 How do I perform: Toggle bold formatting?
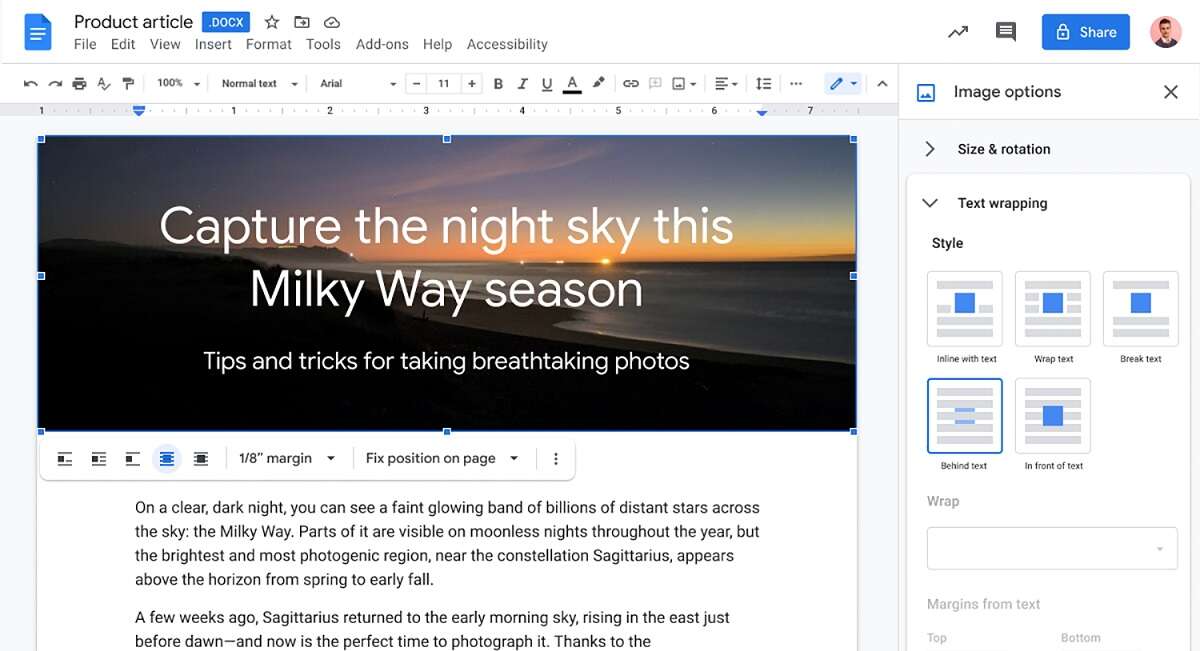(498, 84)
